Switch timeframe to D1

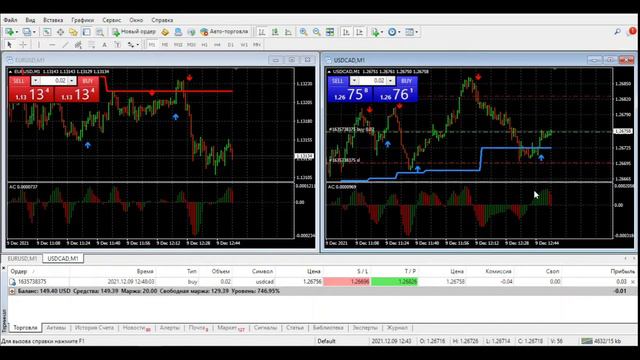click(231, 44)
